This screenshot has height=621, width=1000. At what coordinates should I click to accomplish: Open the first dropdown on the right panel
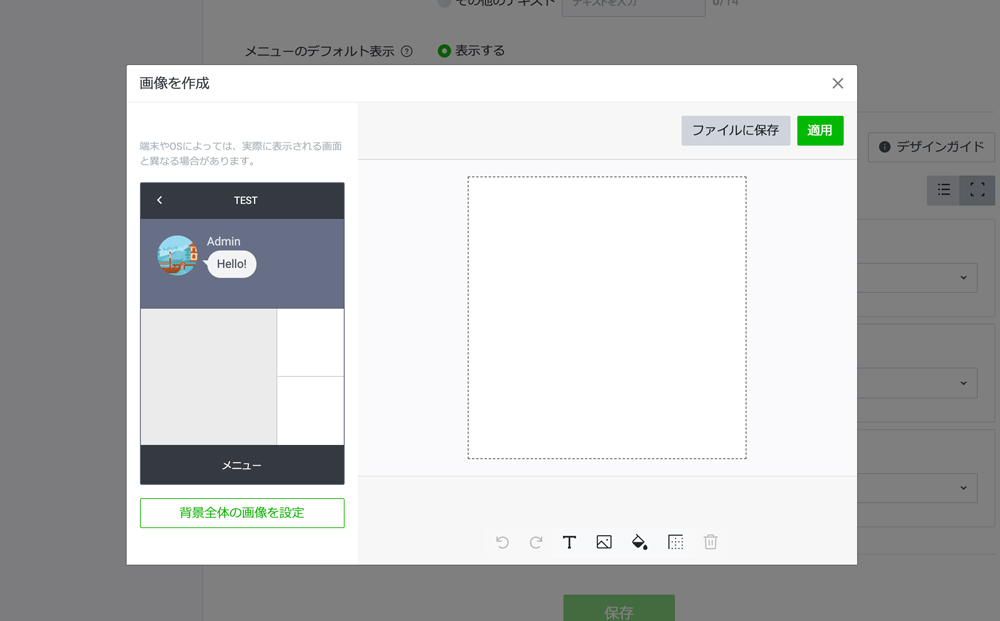point(917,278)
